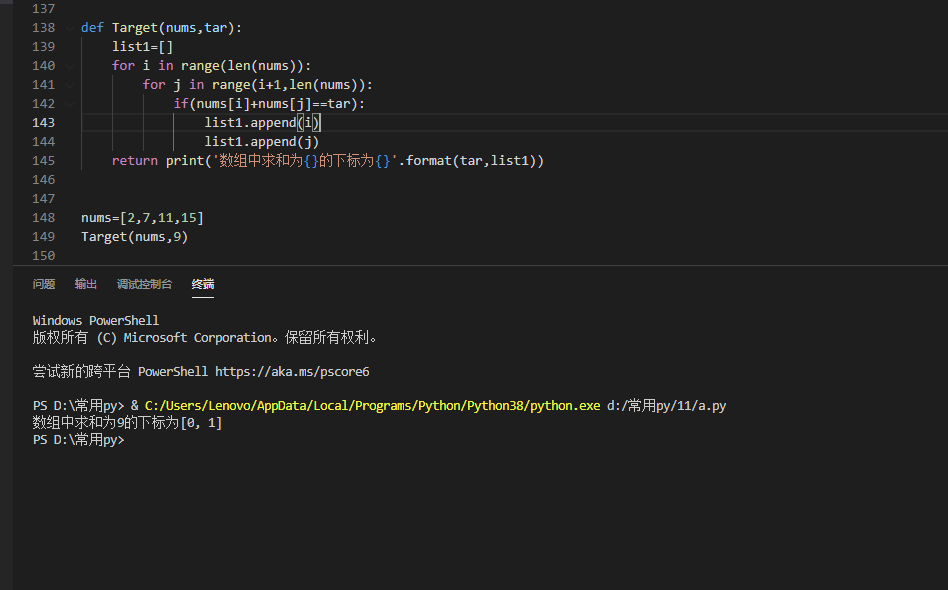This screenshot has width=948, height=590.
Task: Click the 'Windows PowerShell' header line in terminal
Action: point(96,320)
